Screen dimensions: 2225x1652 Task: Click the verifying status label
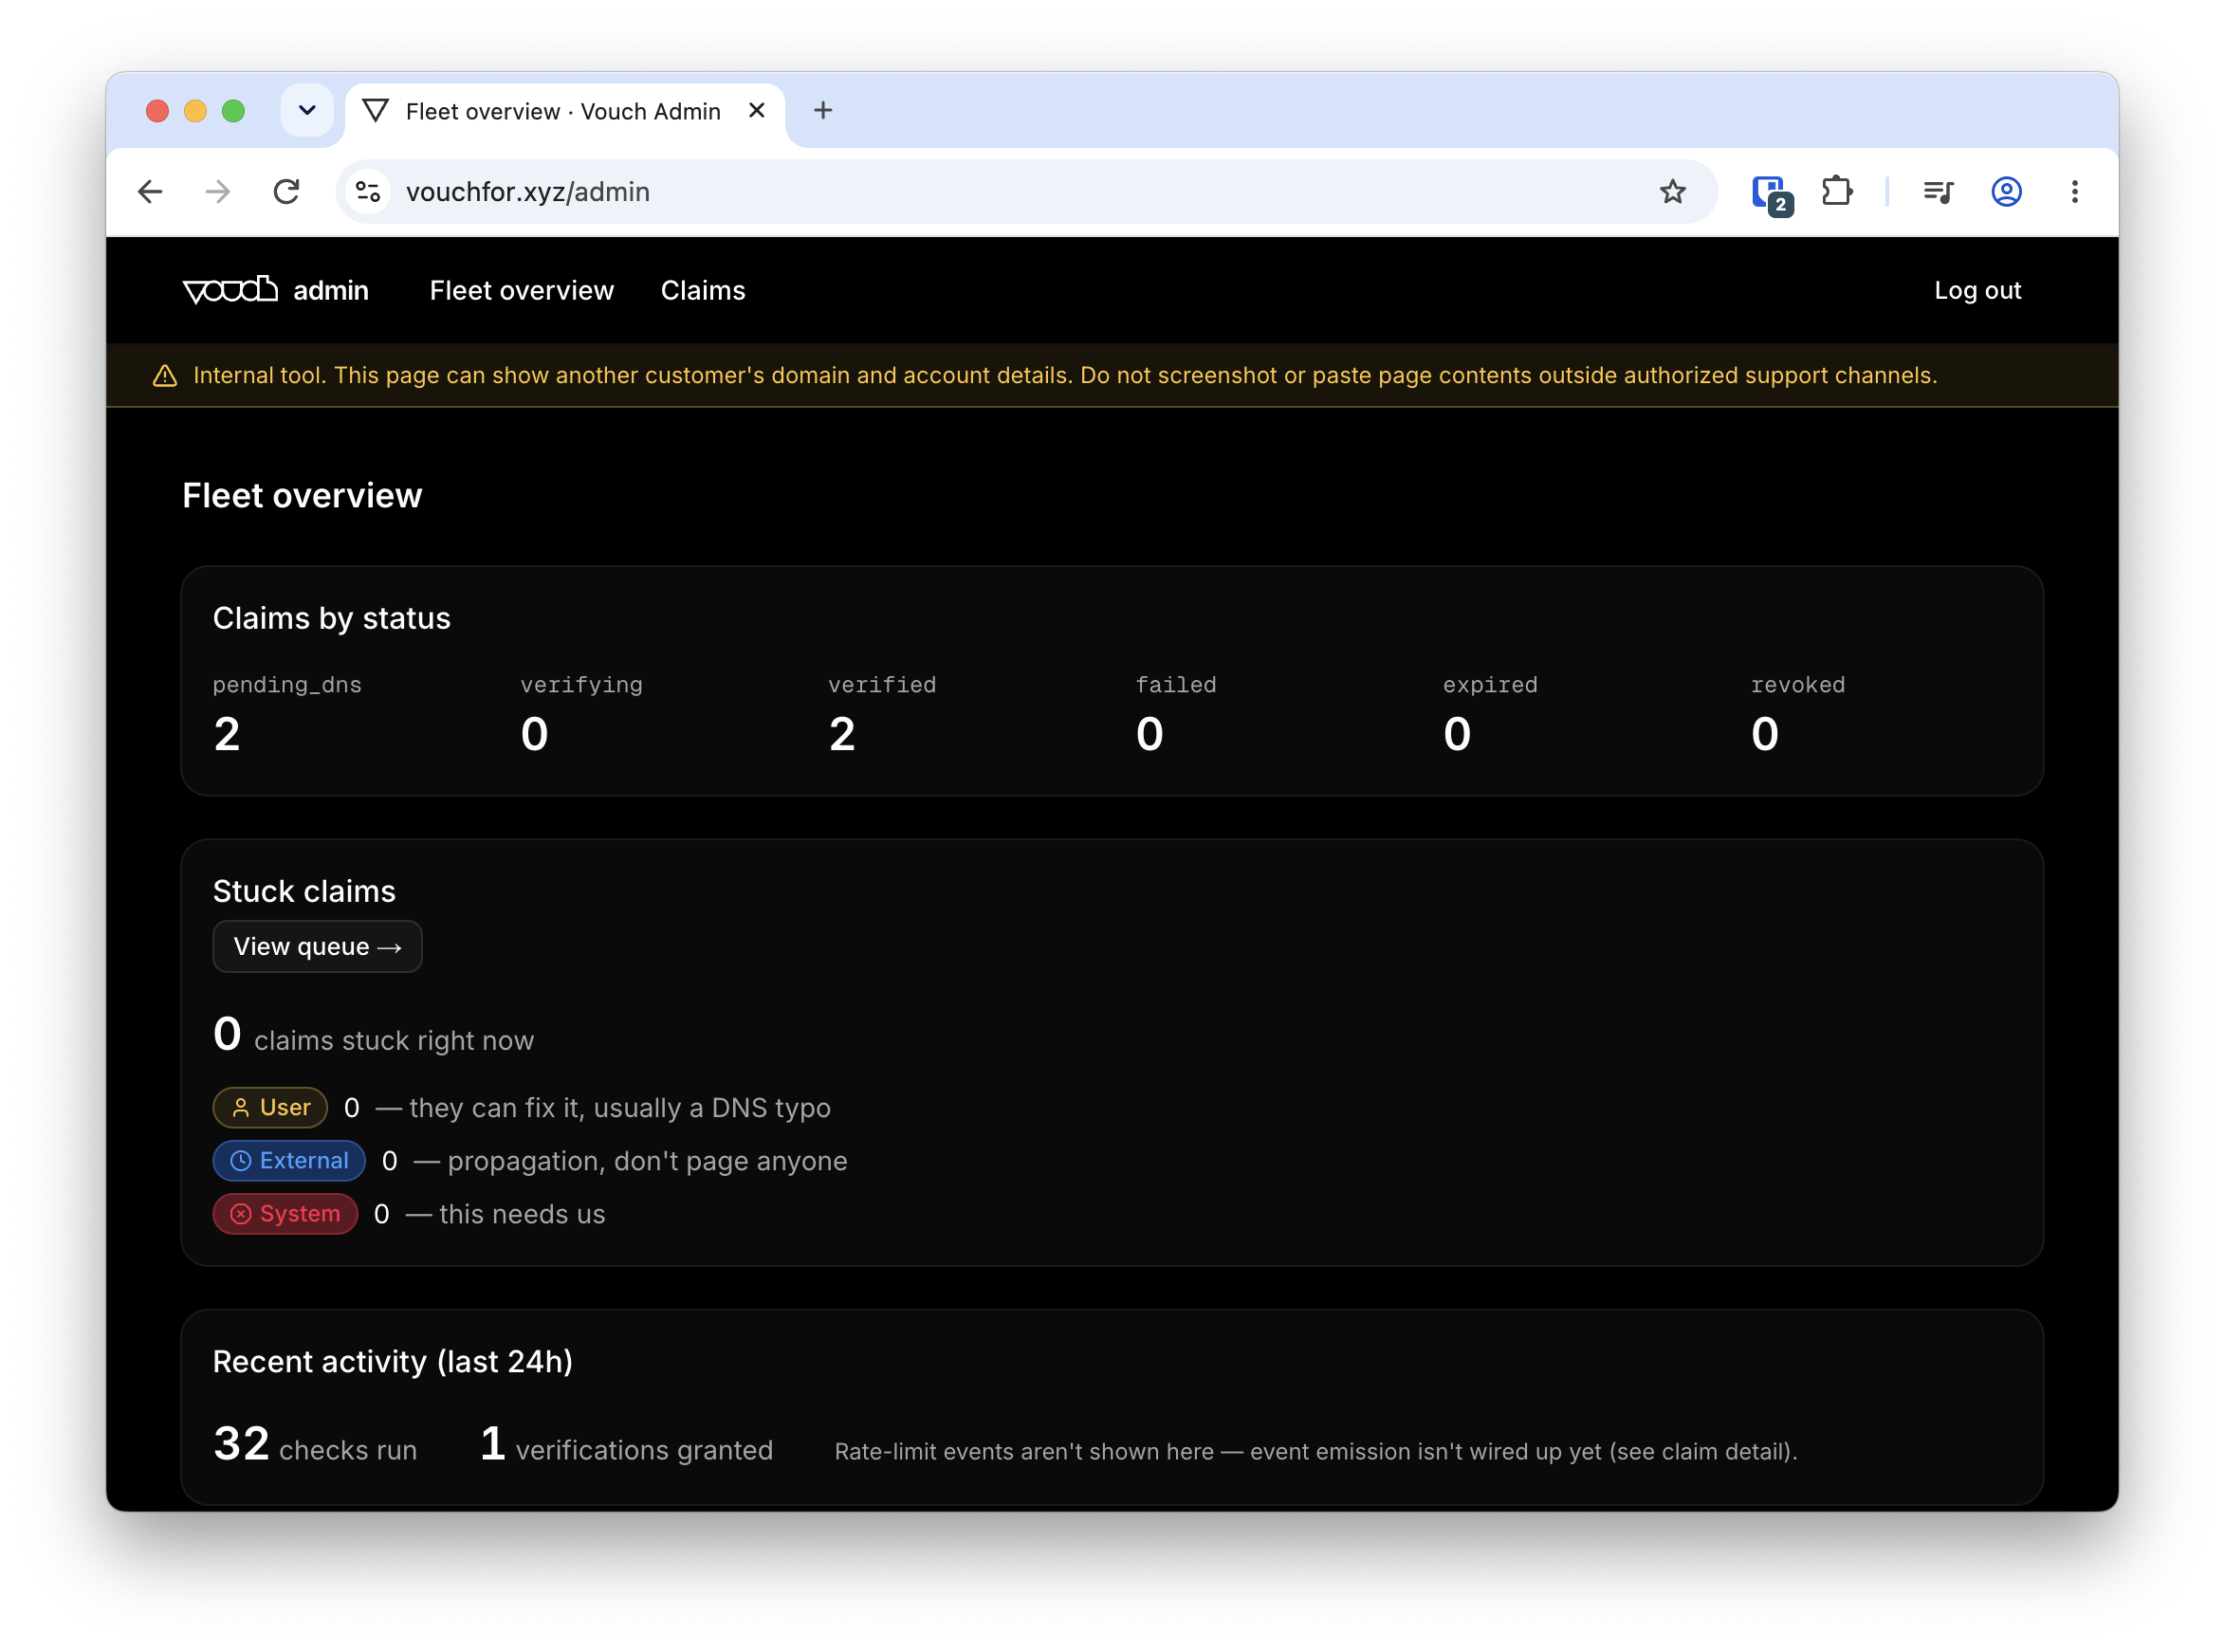tap(581, 685)
